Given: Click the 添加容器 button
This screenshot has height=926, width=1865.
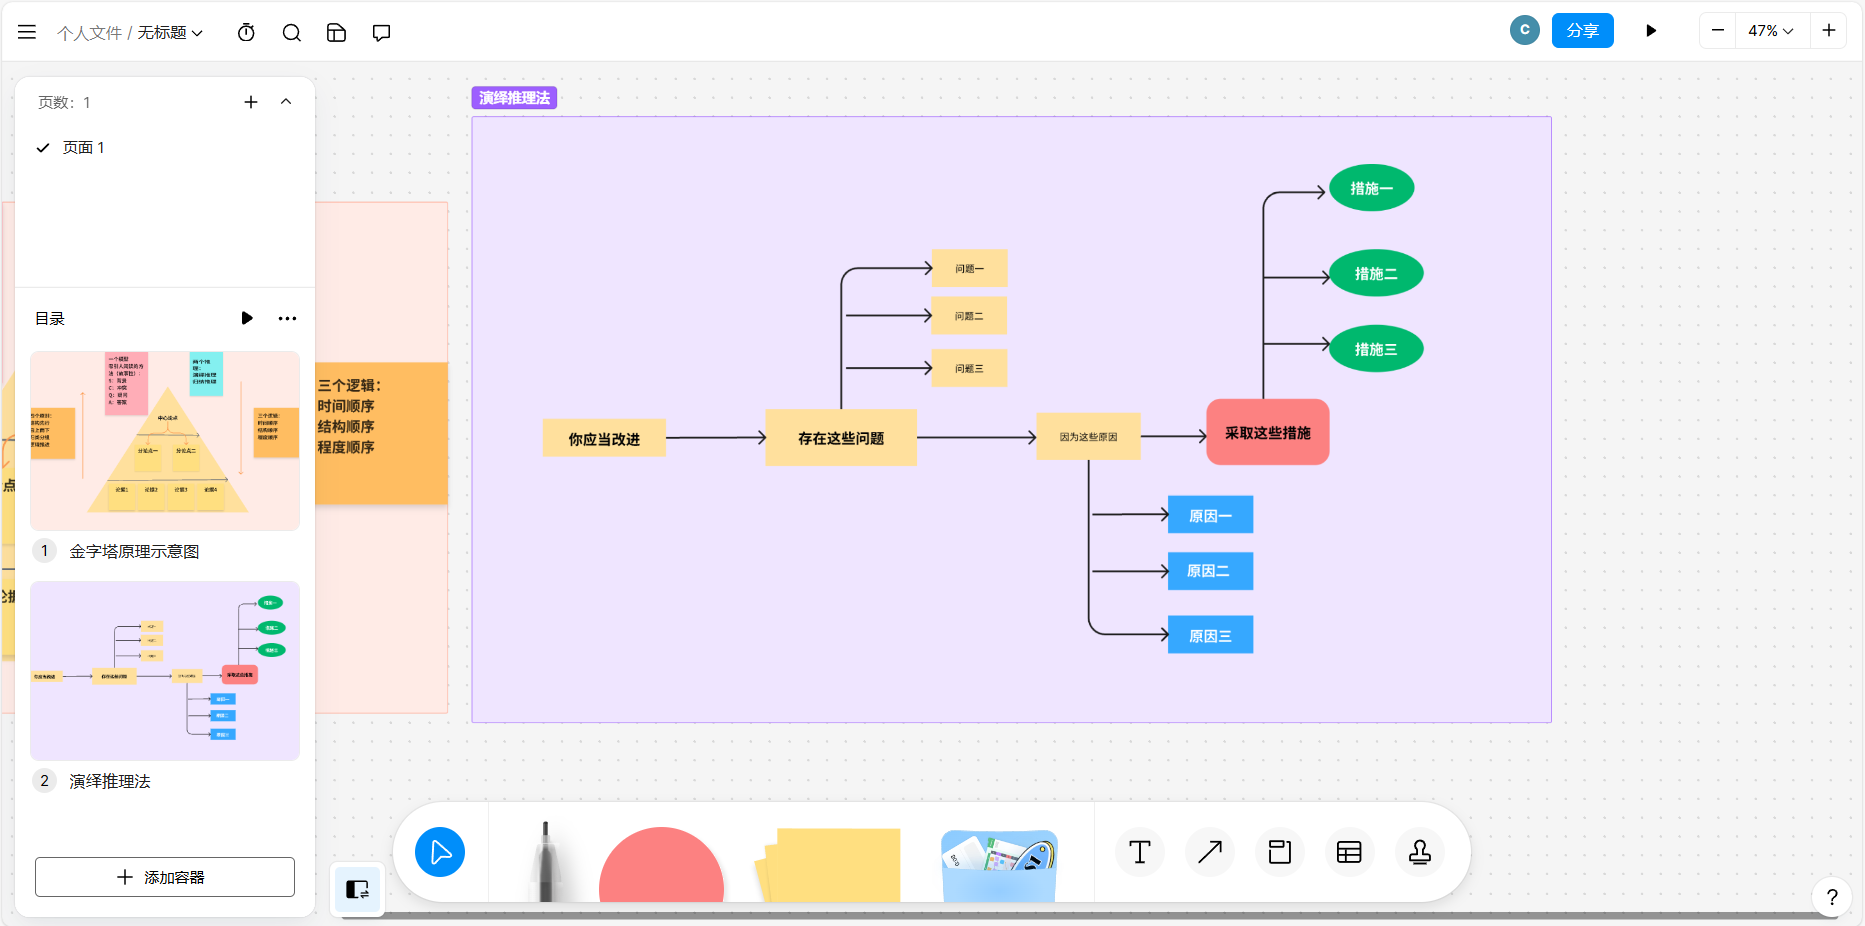Looking at the screenshot, I should tap(165, 877).
